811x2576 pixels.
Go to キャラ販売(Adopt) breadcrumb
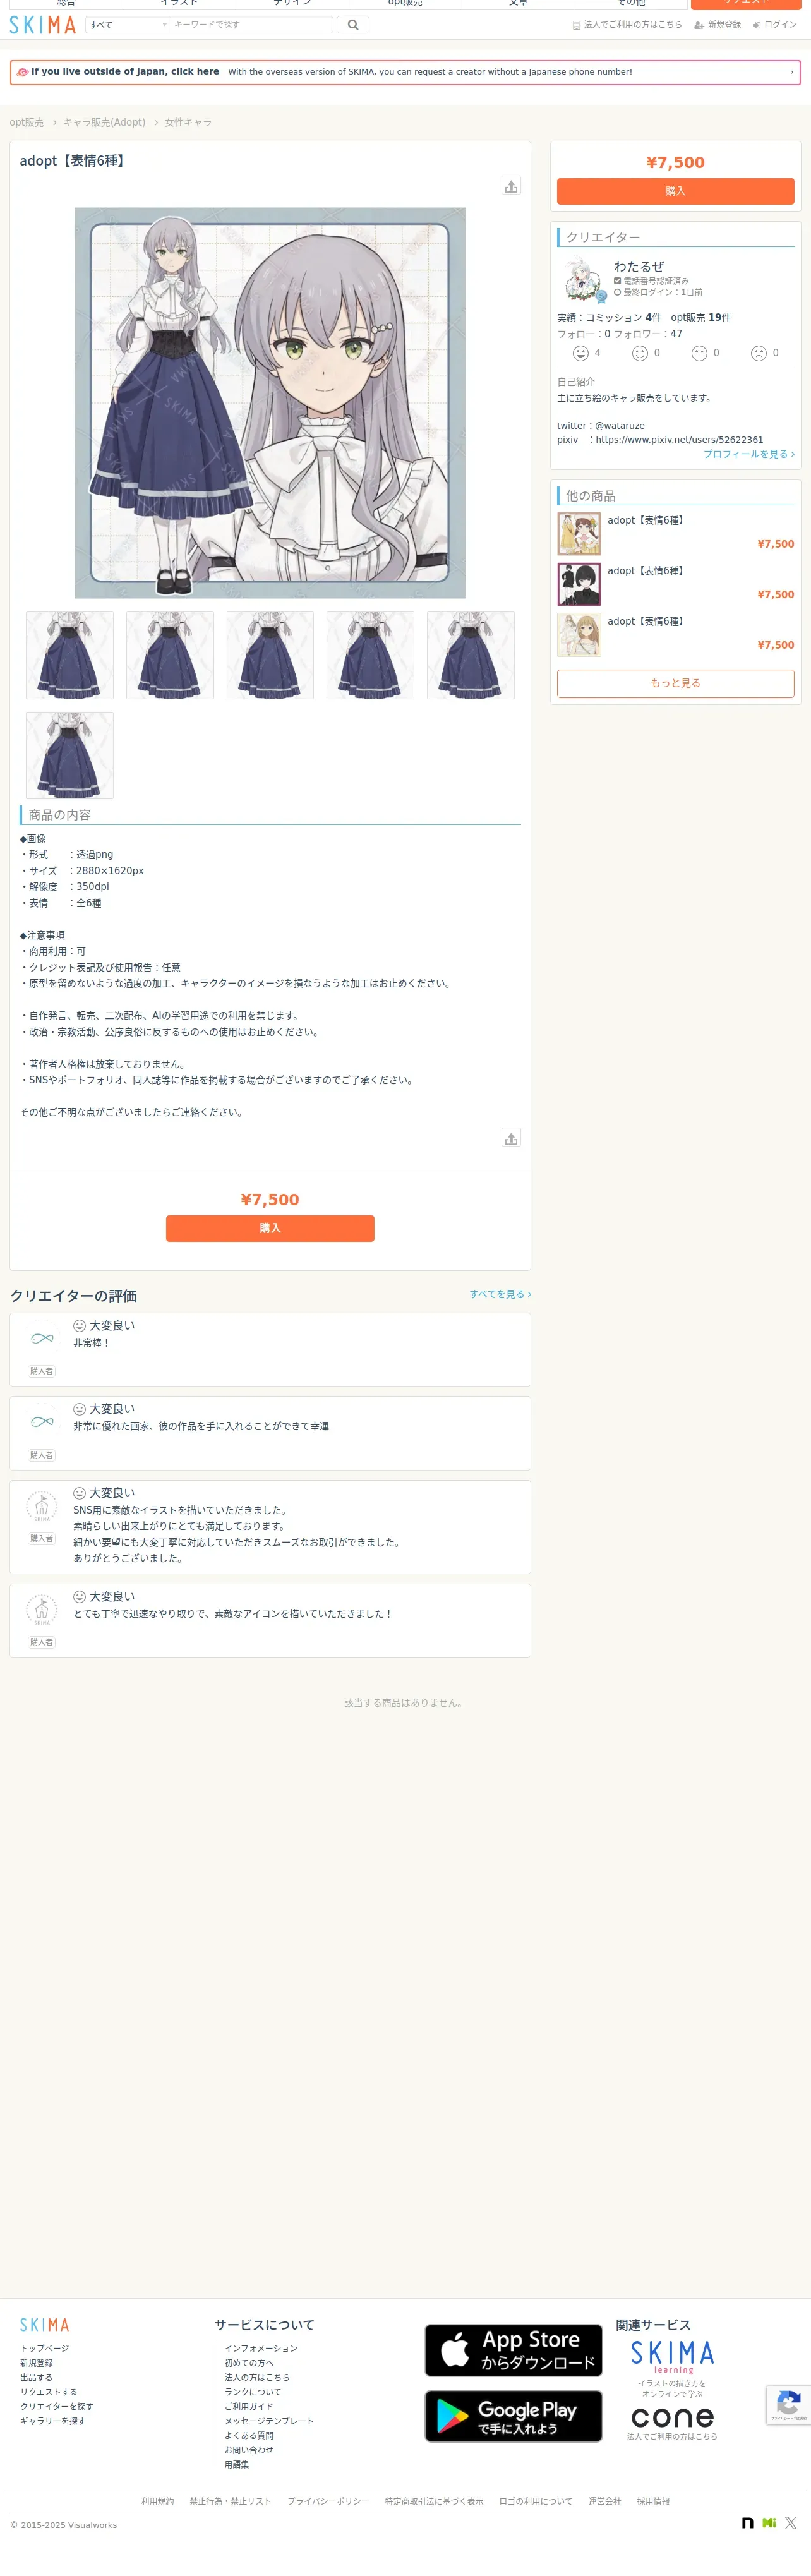104,122
